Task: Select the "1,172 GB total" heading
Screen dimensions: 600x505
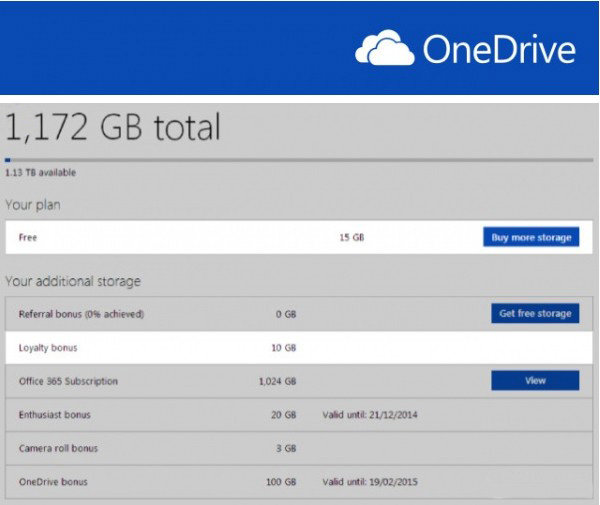Action: [x=113, y=127]
